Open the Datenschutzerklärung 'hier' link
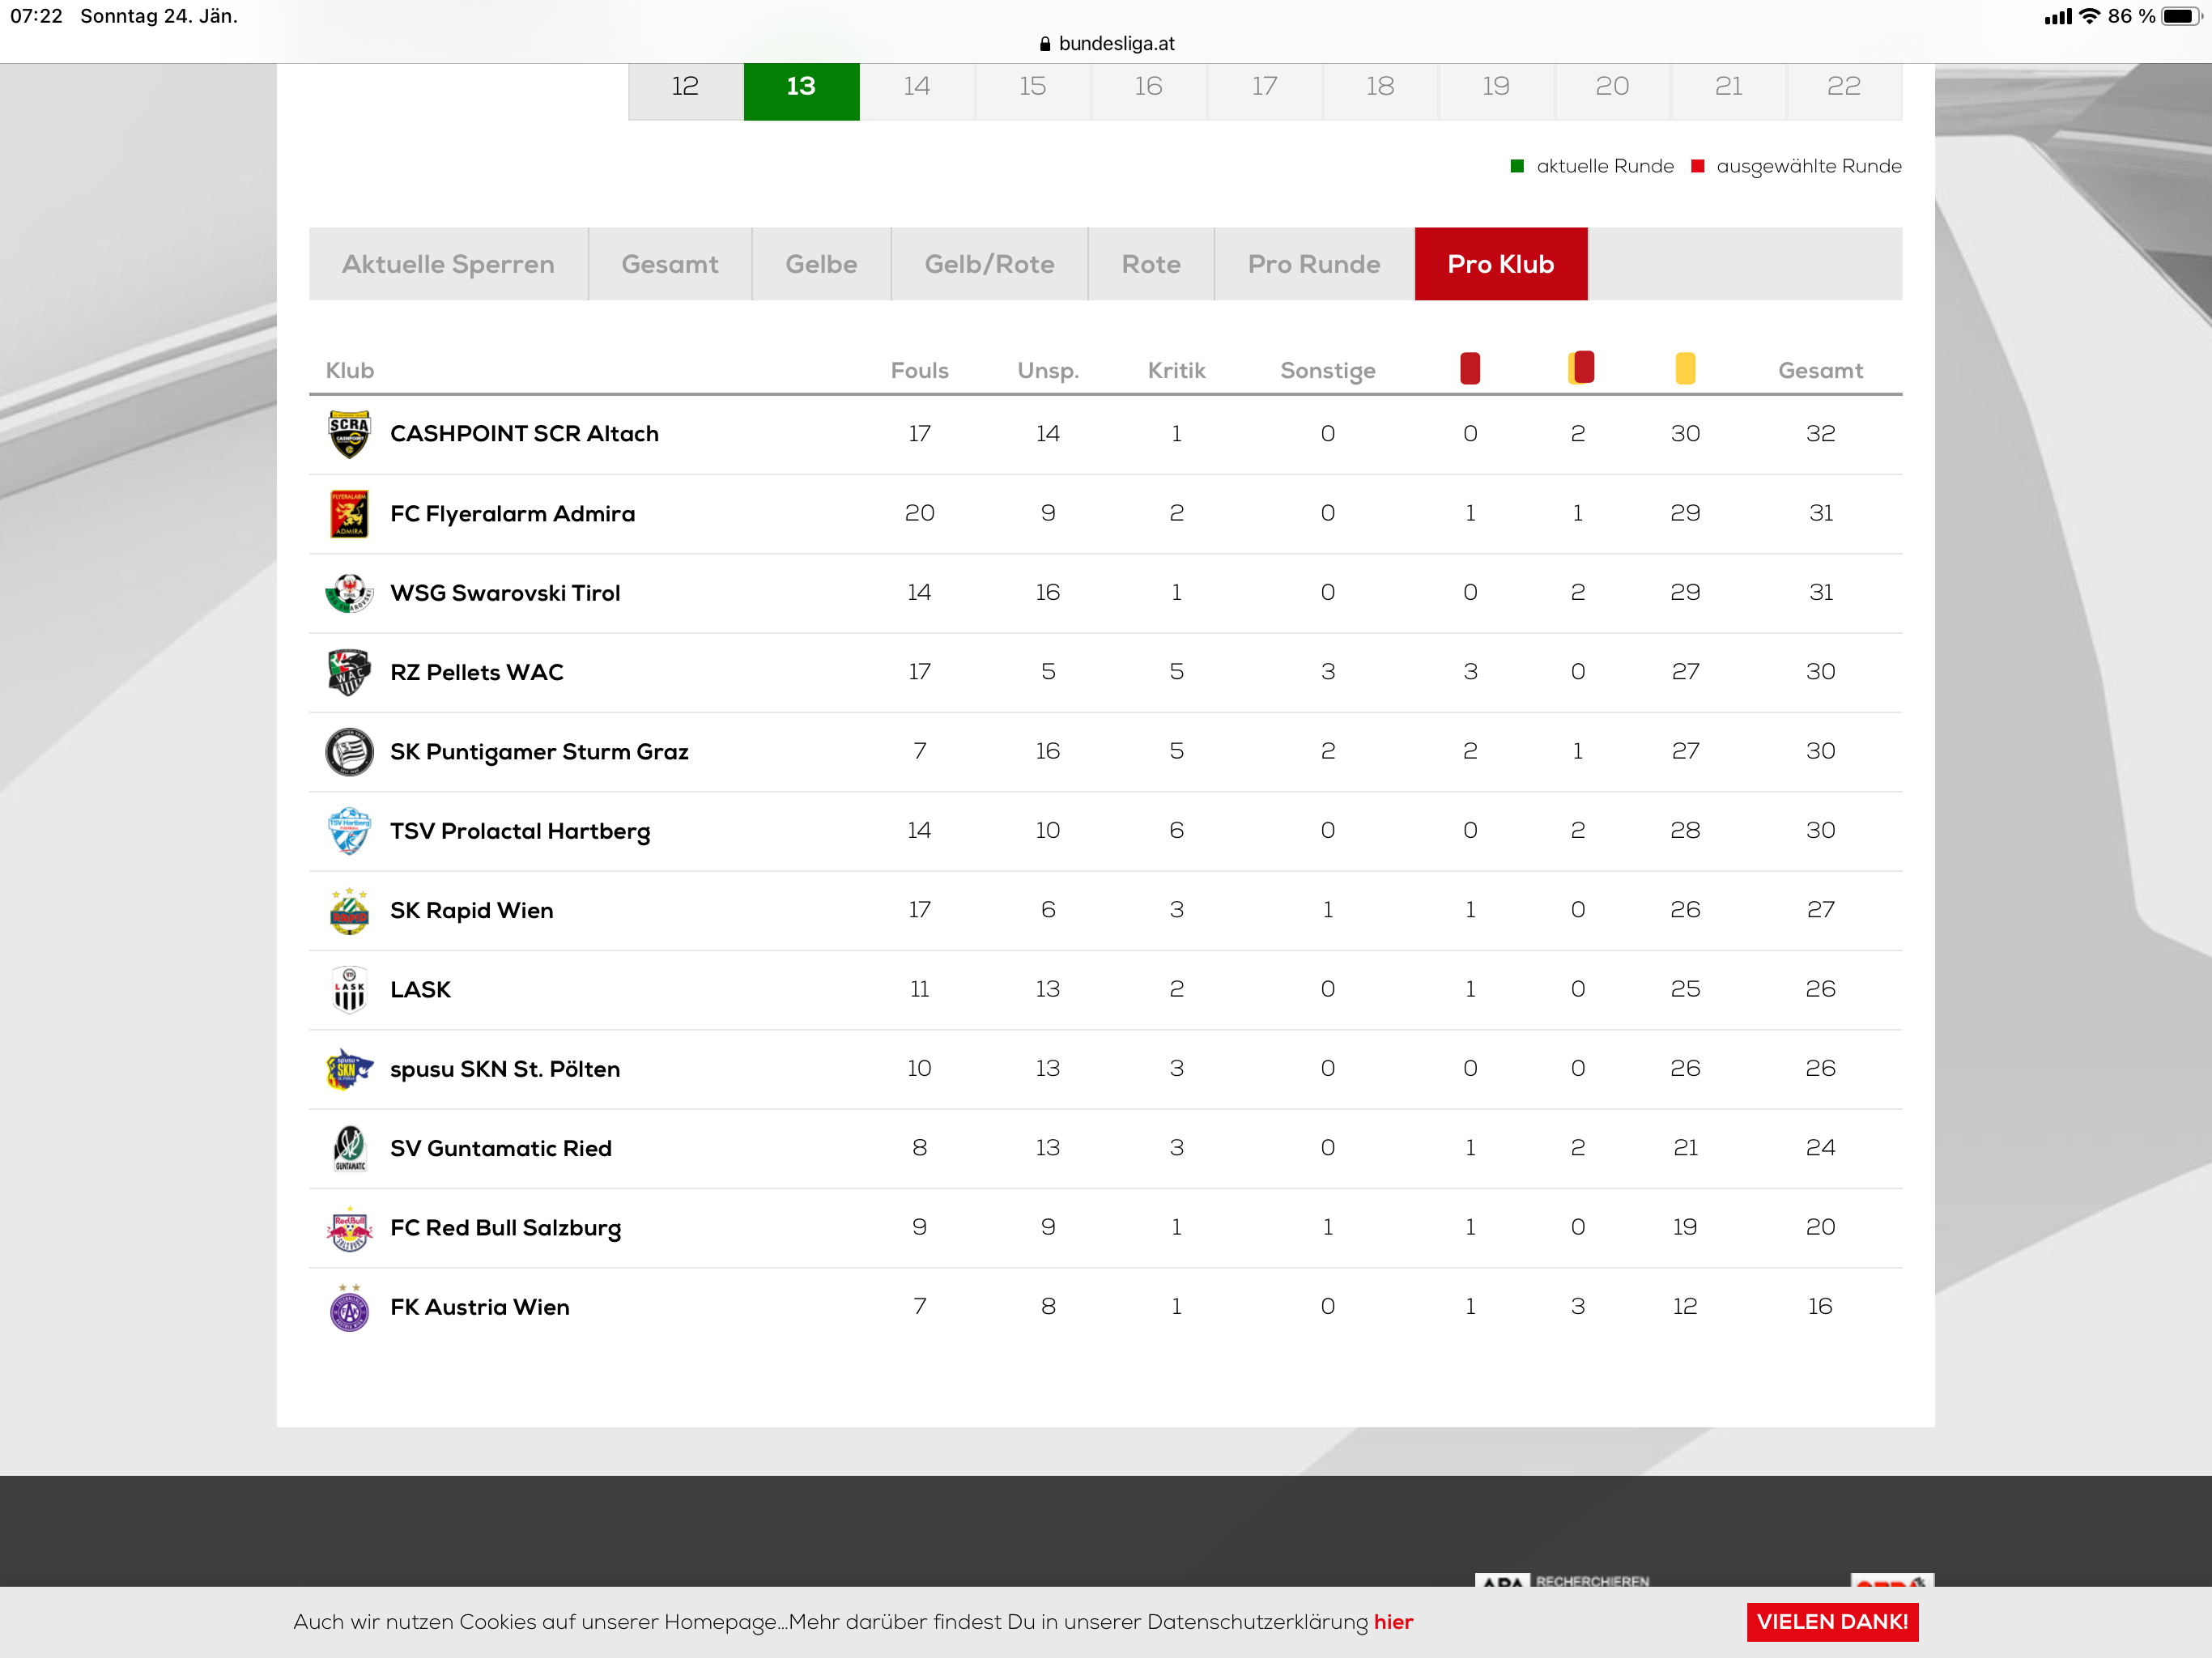This screenshot has width=2212, height=1658. pyautogui.click(x=1393, y=1622)
